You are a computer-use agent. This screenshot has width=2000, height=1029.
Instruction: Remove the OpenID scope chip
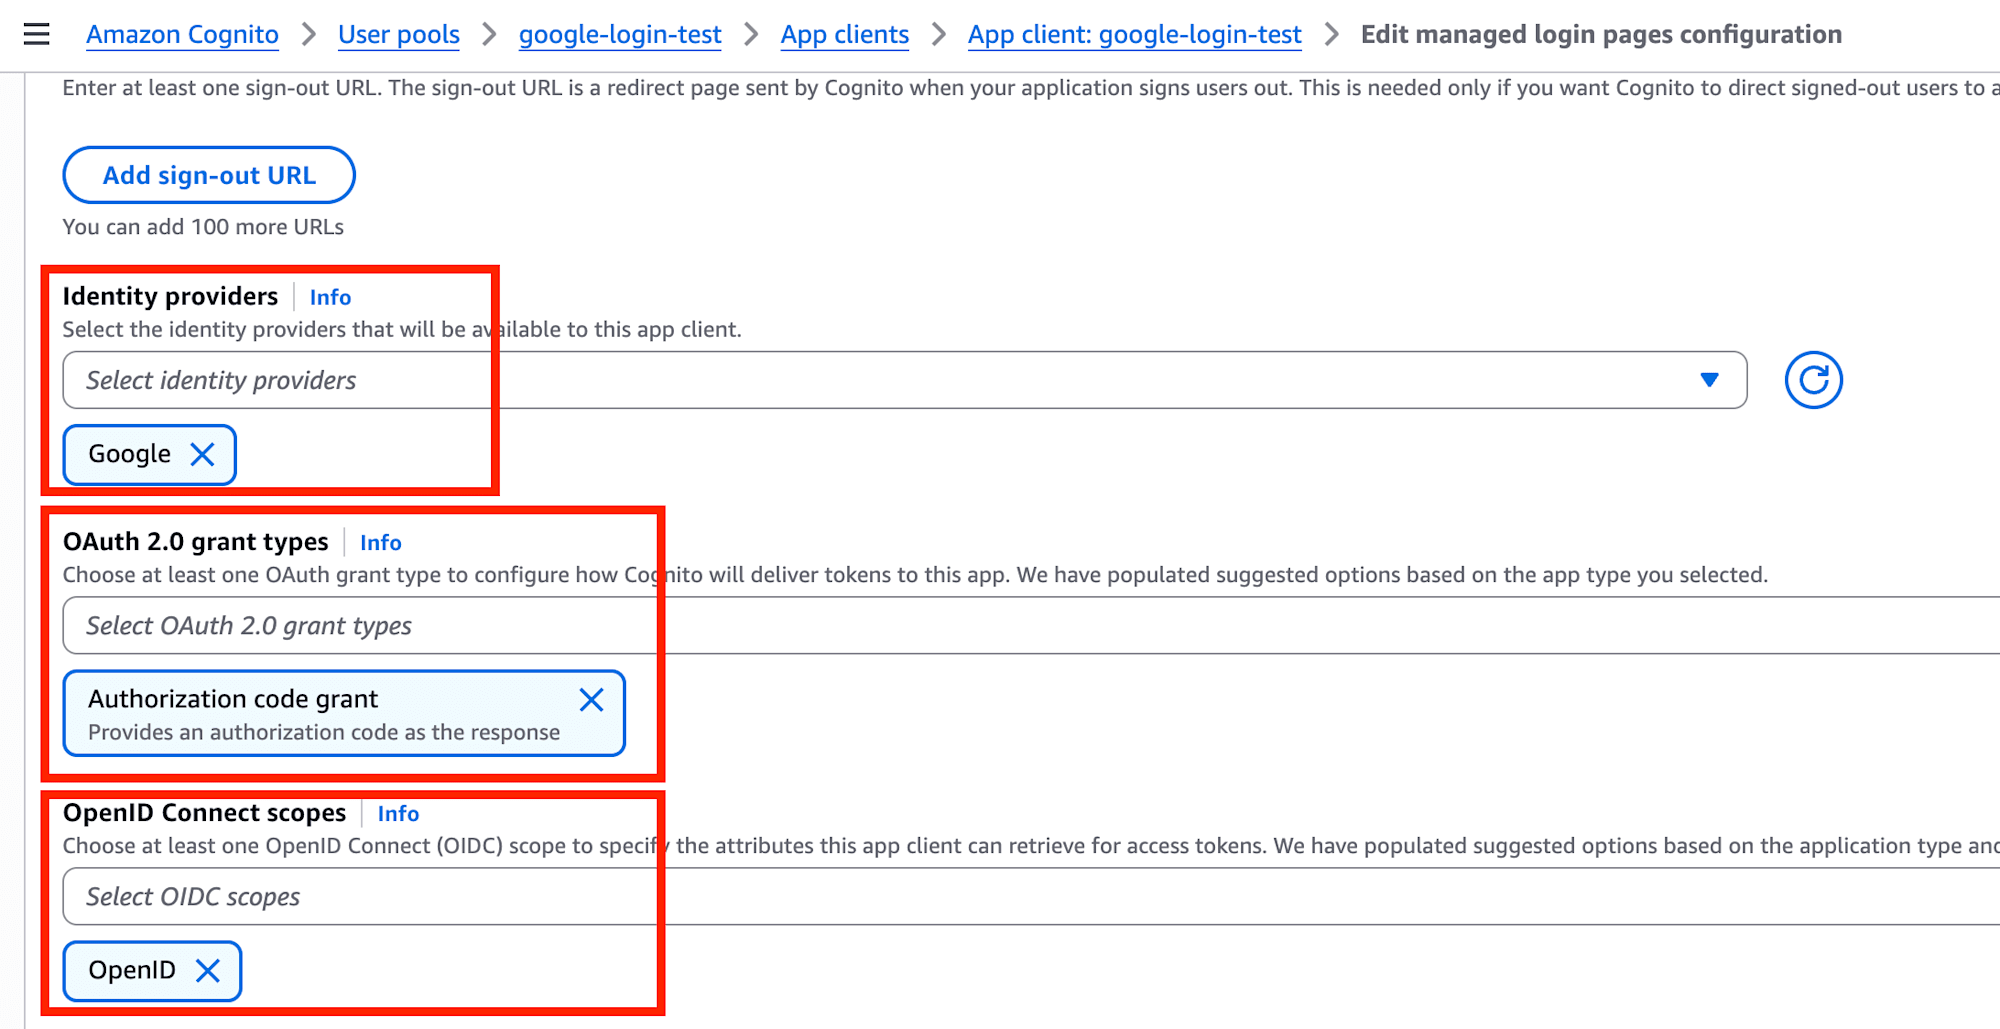coord(208,971)
